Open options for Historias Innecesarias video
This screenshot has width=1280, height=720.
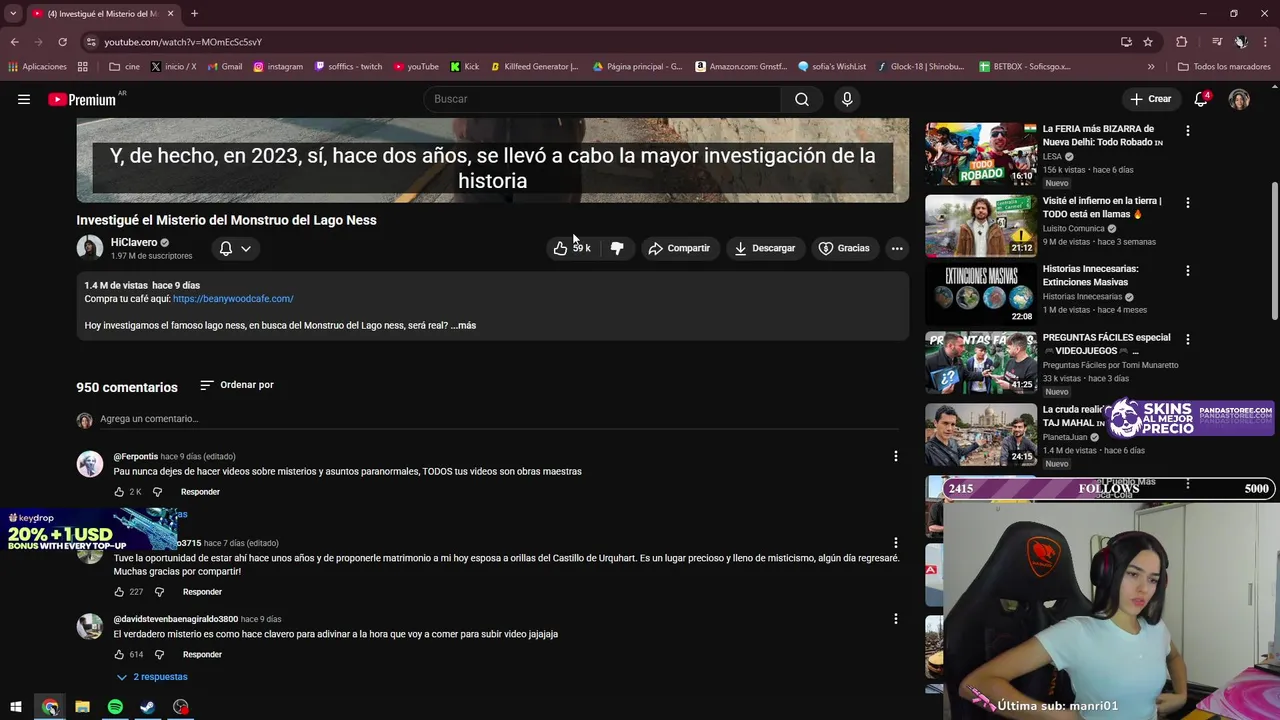(x=1188, y=271)
